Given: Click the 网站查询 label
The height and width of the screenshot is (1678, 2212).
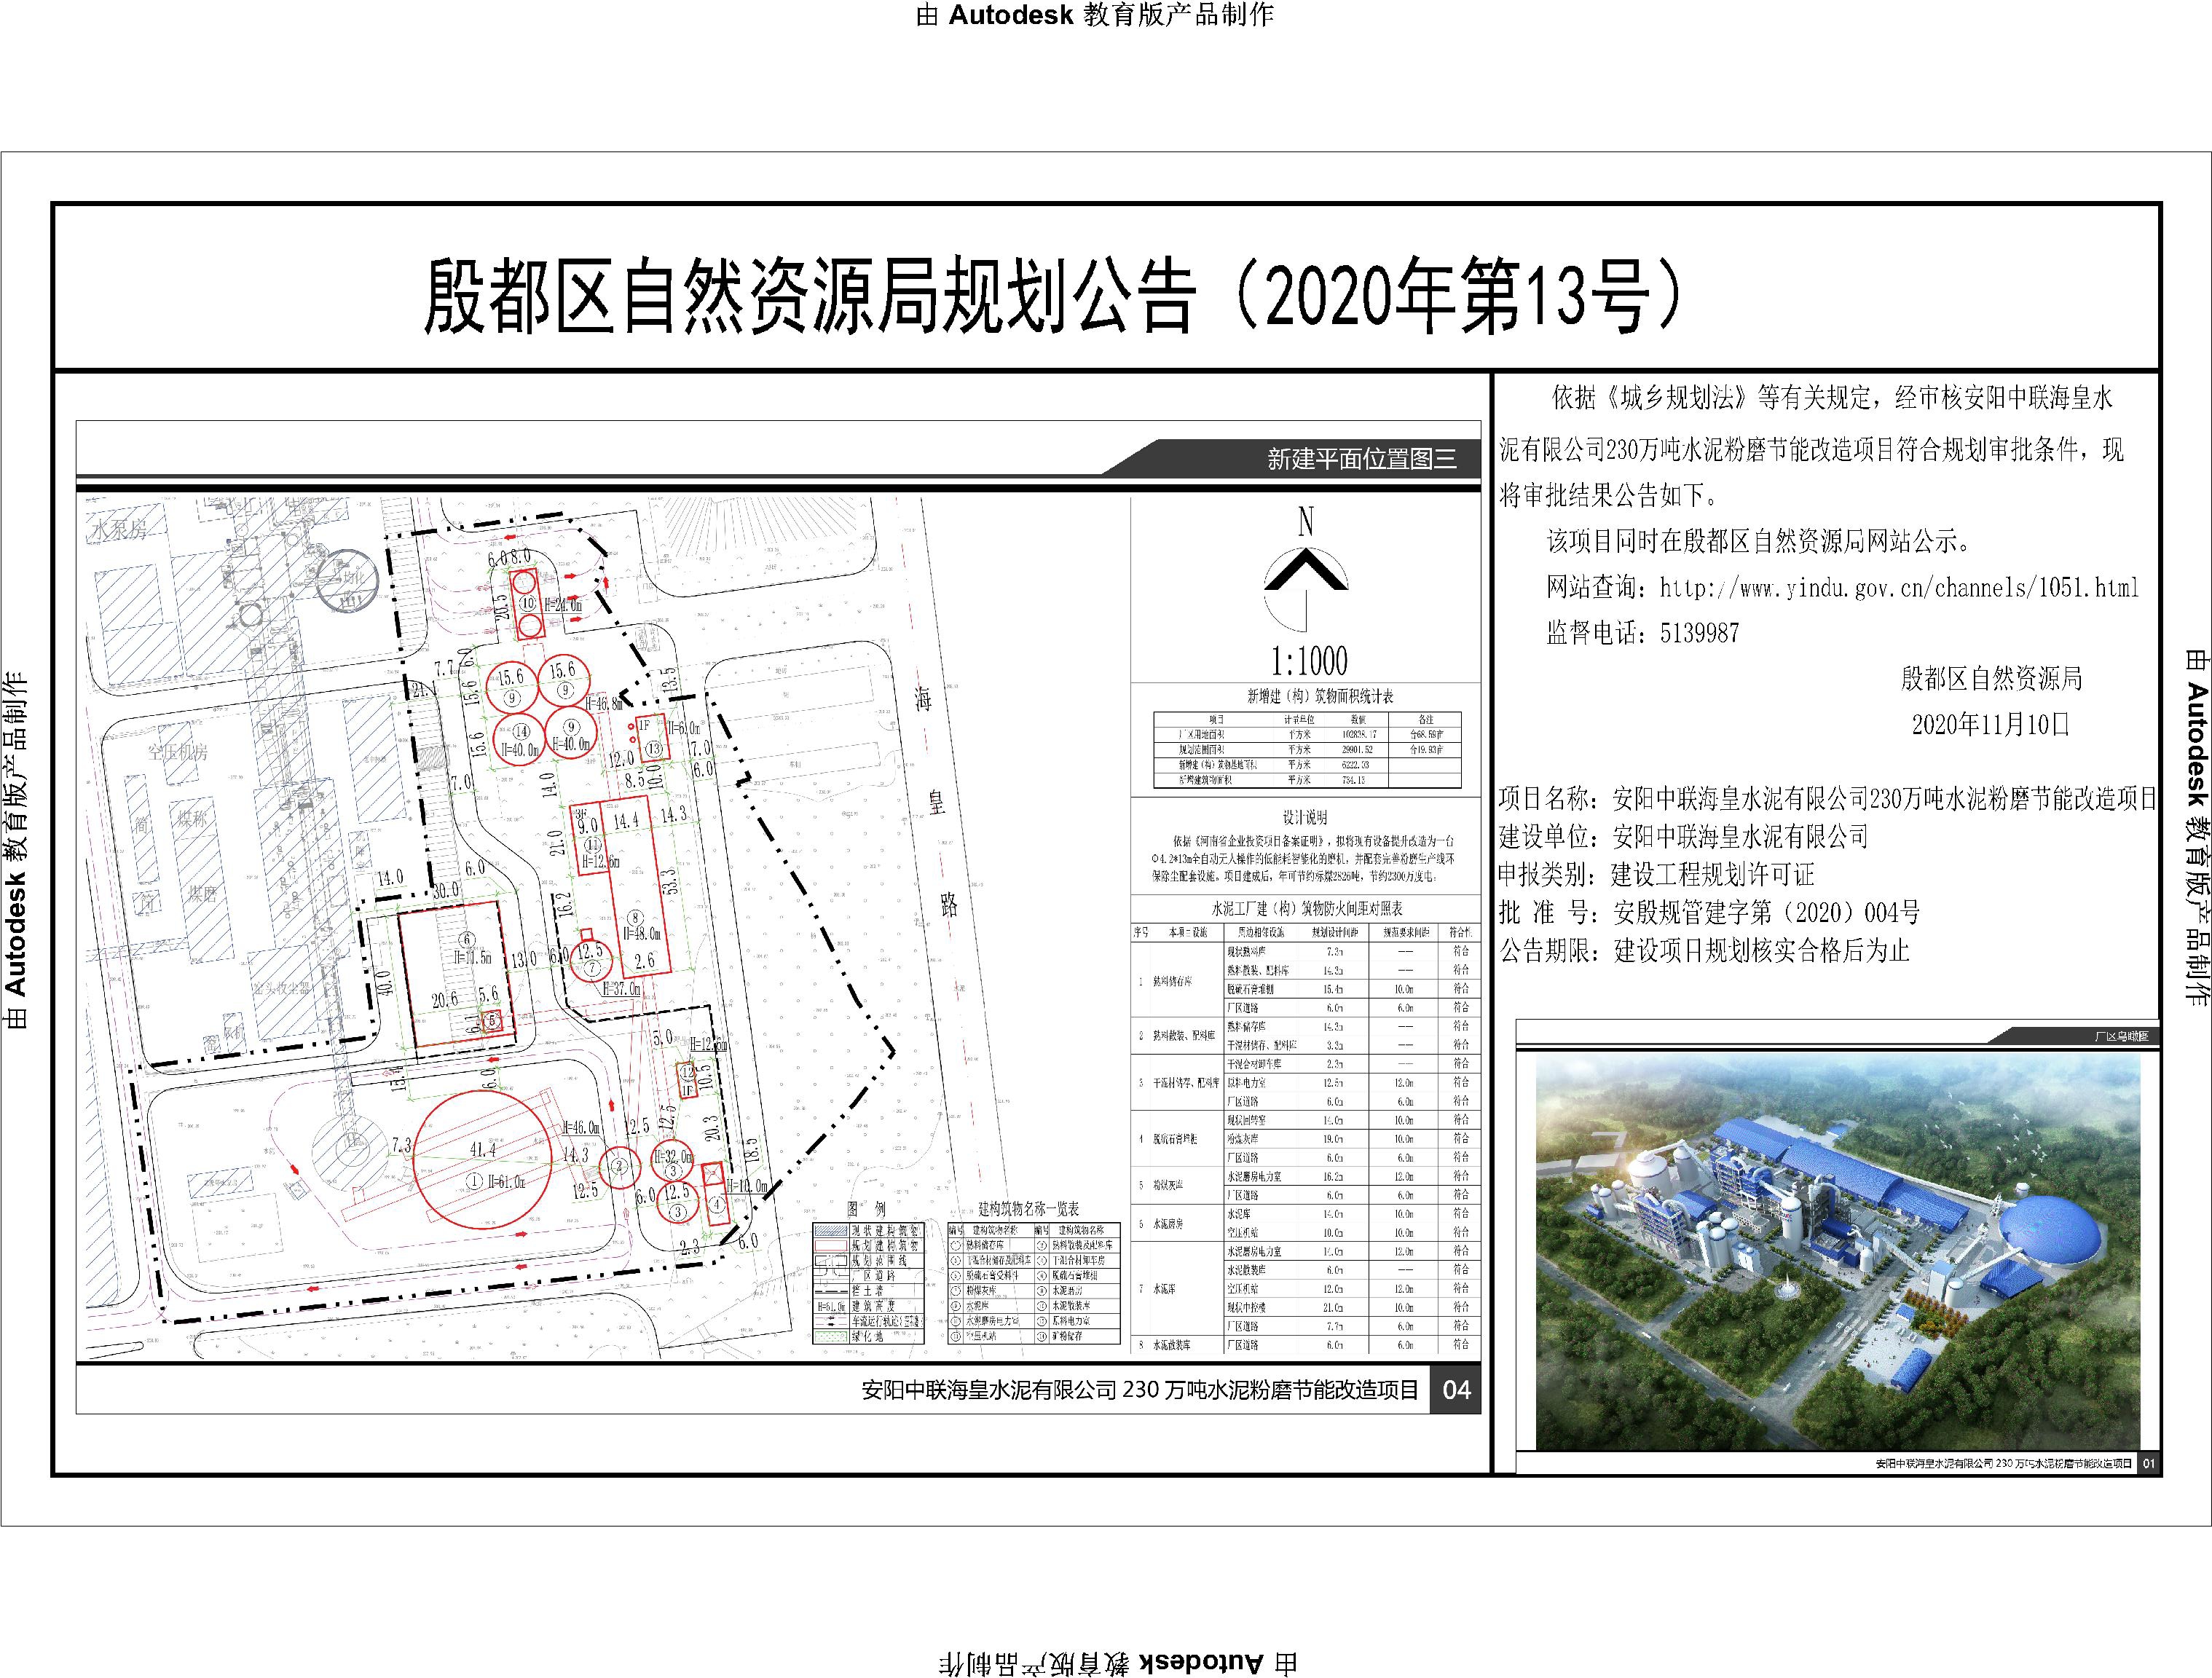Looking at the screenshot, I should point(1596,587).
